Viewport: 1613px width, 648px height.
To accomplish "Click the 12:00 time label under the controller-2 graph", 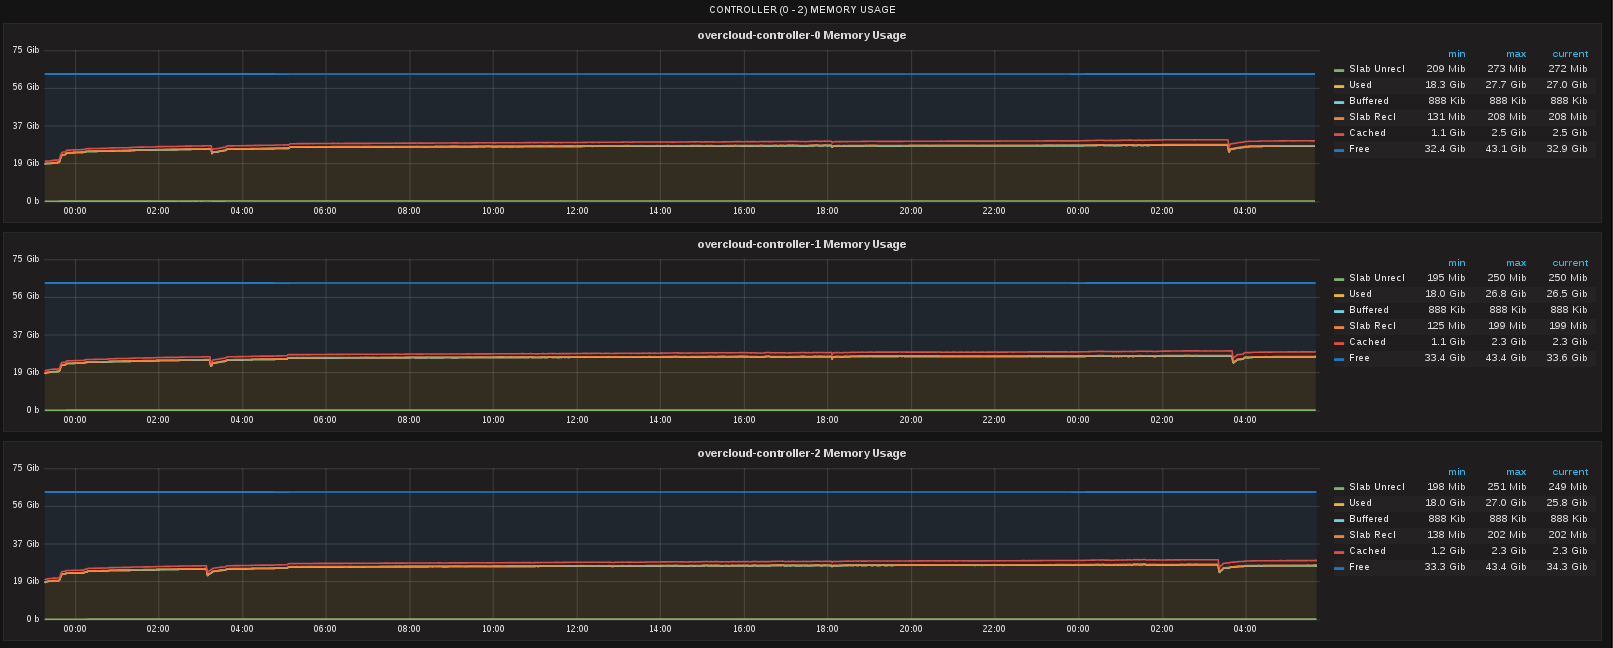I will 577,629.
